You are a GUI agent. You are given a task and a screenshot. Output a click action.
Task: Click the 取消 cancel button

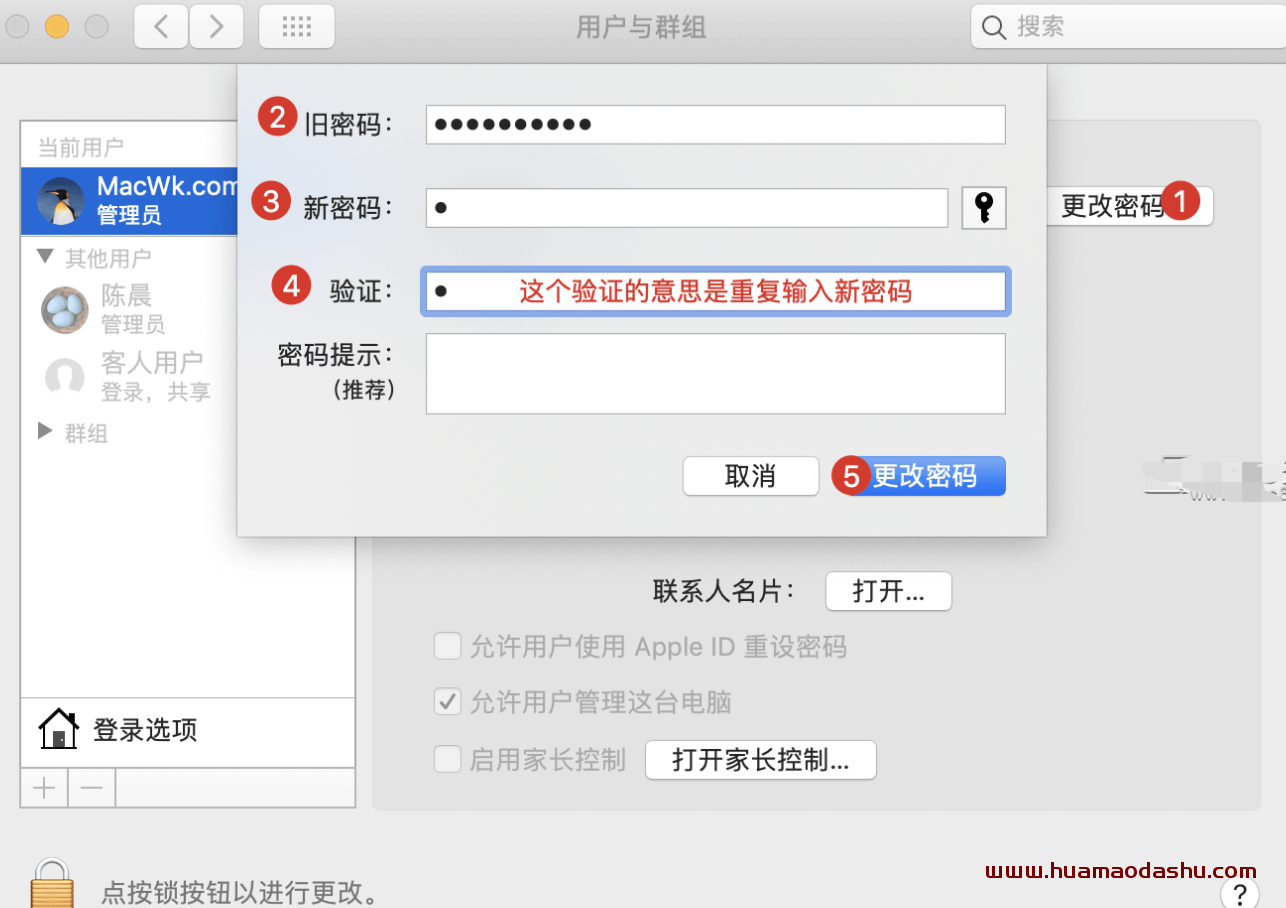pyautogui.click(x=751, y=477)
